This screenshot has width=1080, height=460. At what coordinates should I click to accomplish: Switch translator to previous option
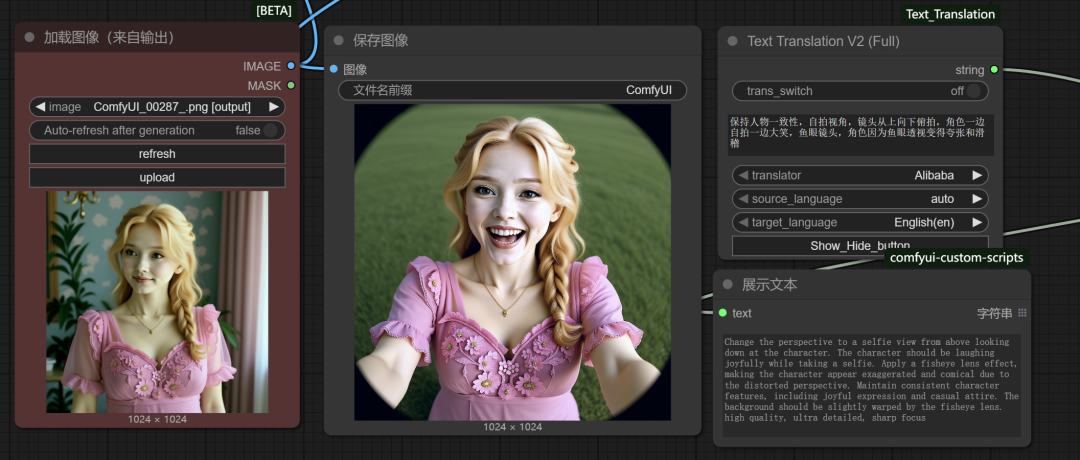743,176
